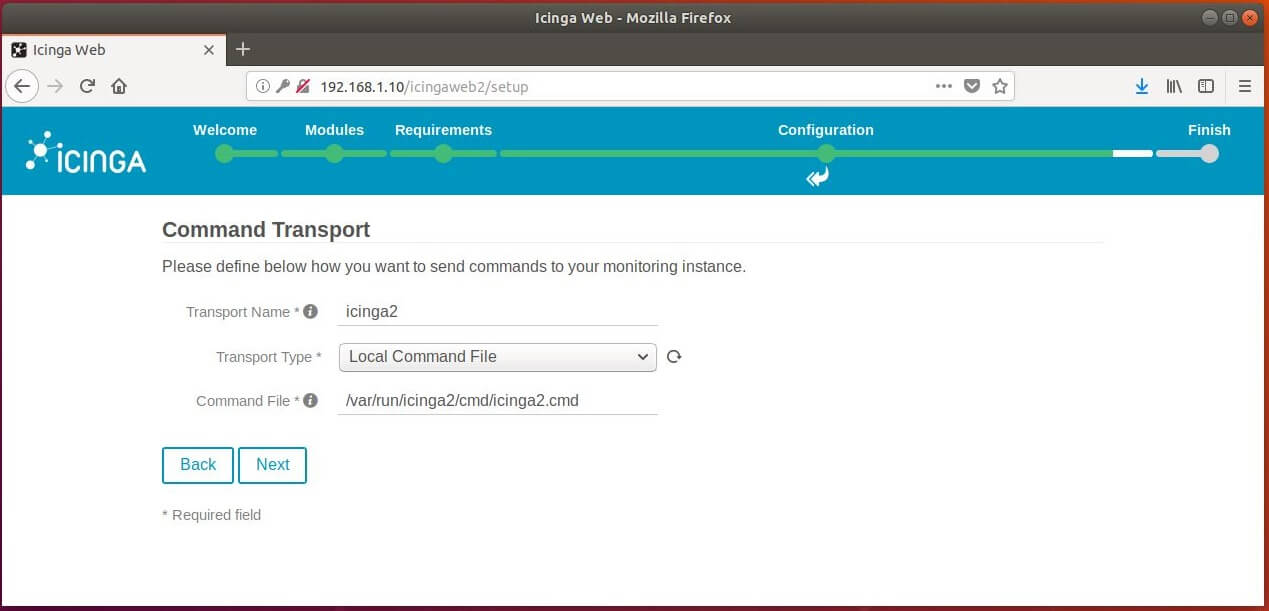The image size is (1269, 611).
Task: Click the Firefox back navigation arrow
Action: tap(22, 86)
